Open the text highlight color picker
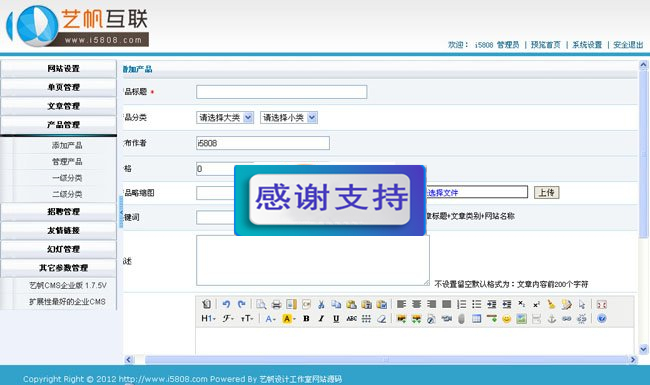 289,319
